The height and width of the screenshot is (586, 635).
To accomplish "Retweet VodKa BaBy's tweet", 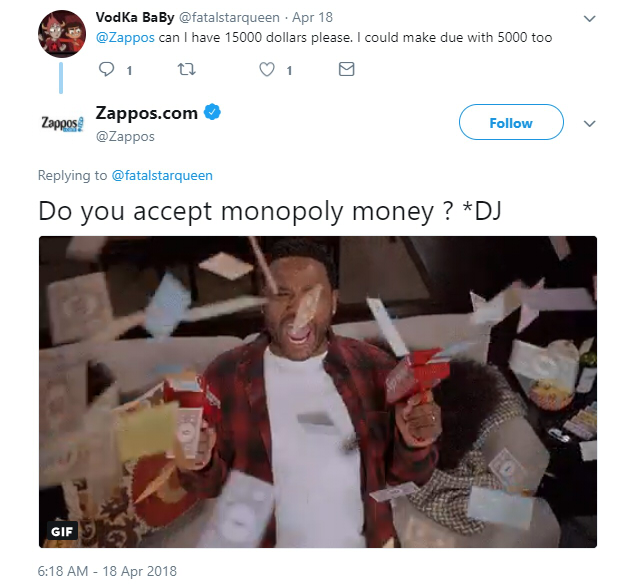I will click(x=187, y=69).
